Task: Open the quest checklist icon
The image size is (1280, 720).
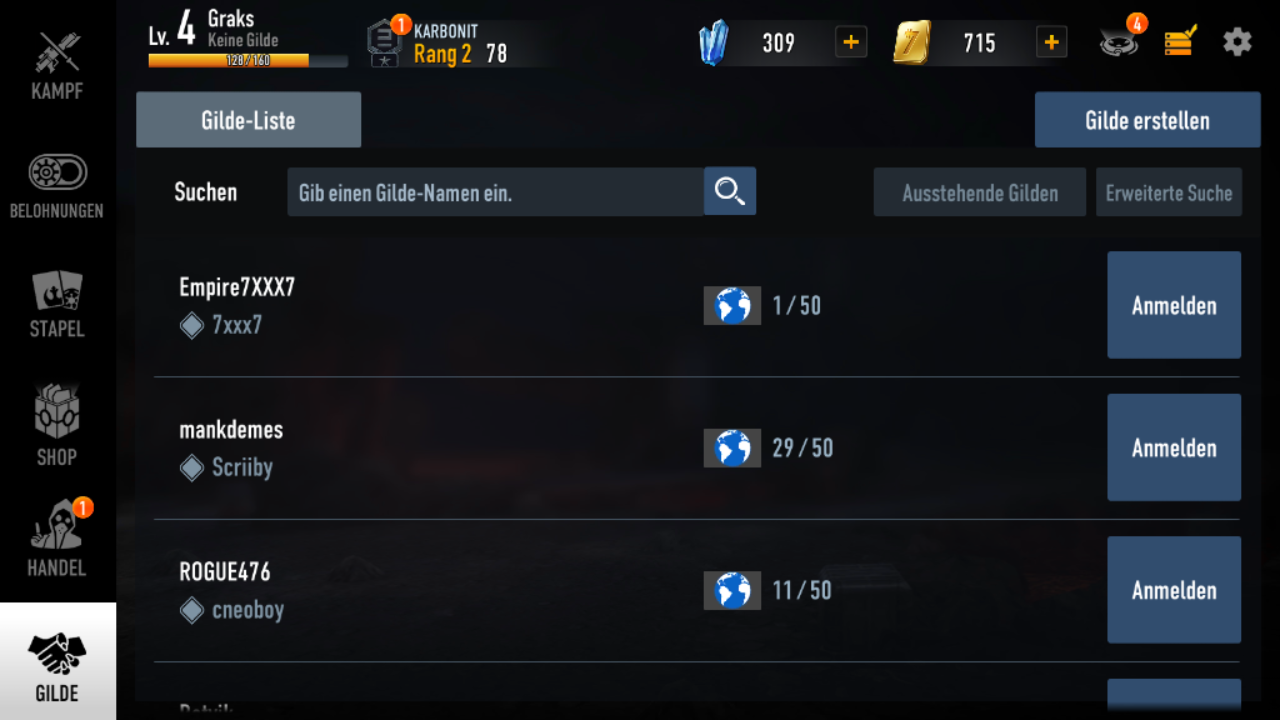Action: click(x=1180, y=42)
